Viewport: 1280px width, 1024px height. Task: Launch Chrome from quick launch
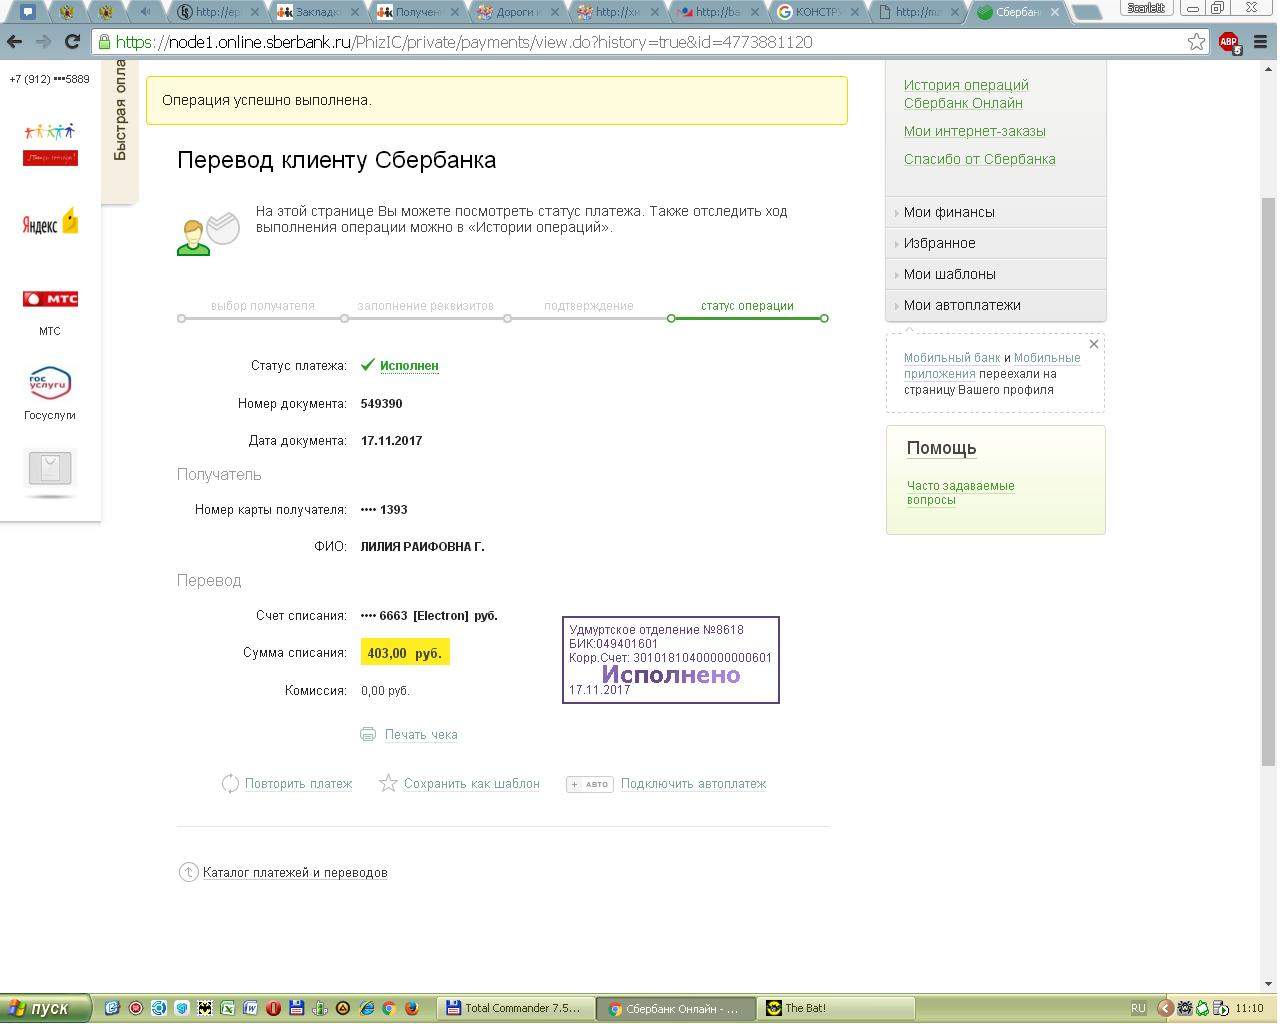(x=388, y=1008)
